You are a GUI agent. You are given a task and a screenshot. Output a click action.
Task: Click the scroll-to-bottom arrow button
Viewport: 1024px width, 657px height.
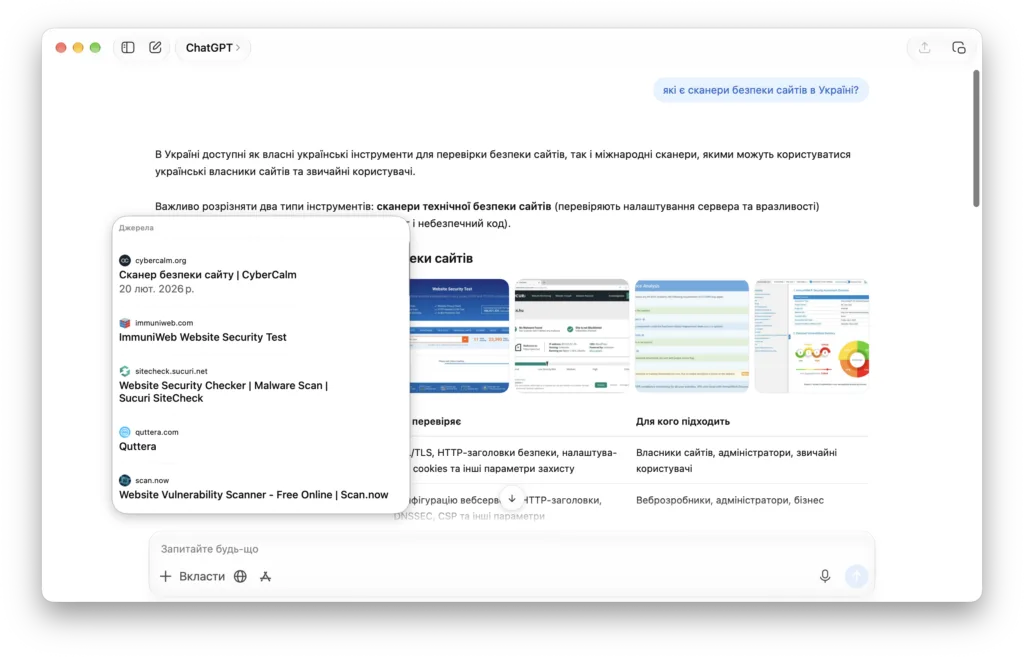[512, 499]
